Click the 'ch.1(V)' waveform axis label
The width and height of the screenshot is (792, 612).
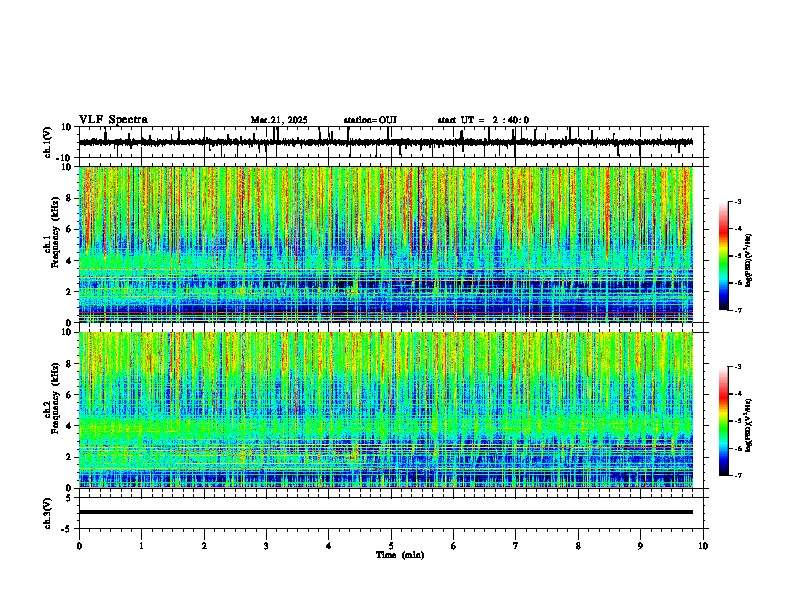(x=48, y=142)
